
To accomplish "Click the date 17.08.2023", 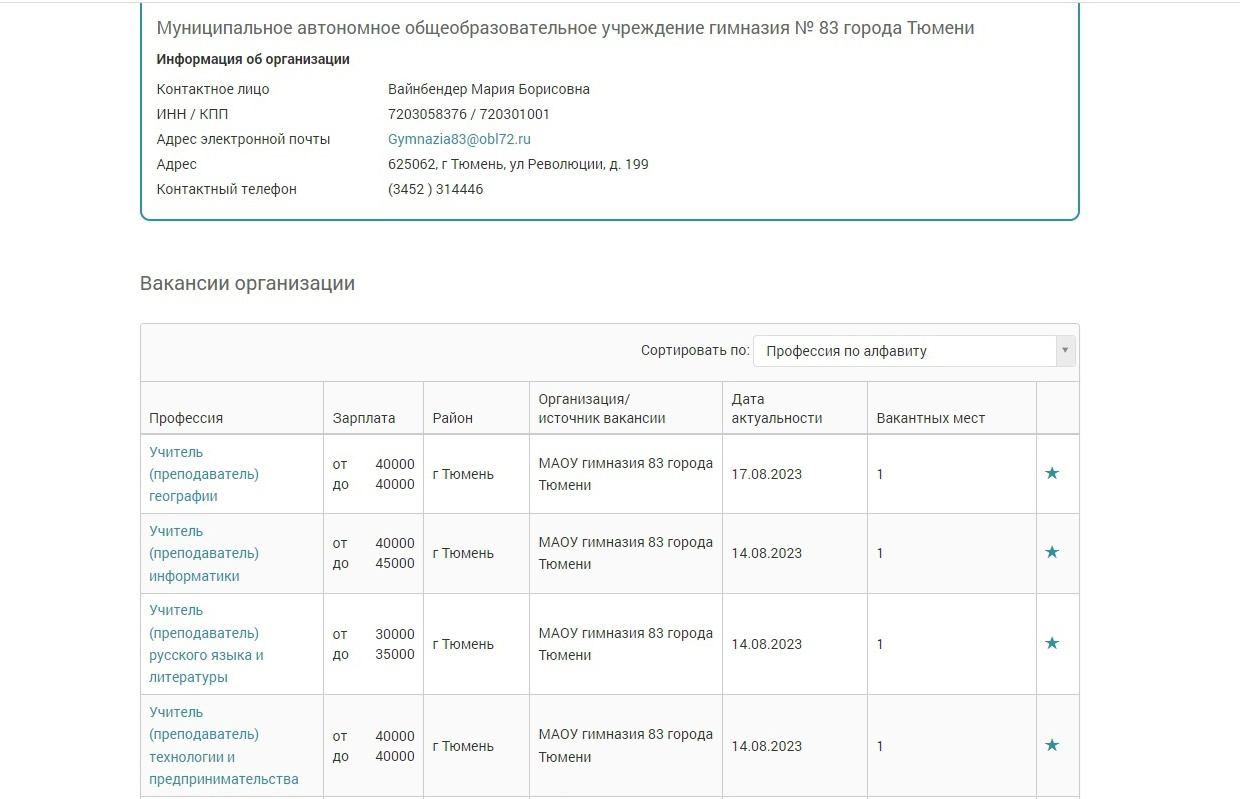I will (767, 474).
